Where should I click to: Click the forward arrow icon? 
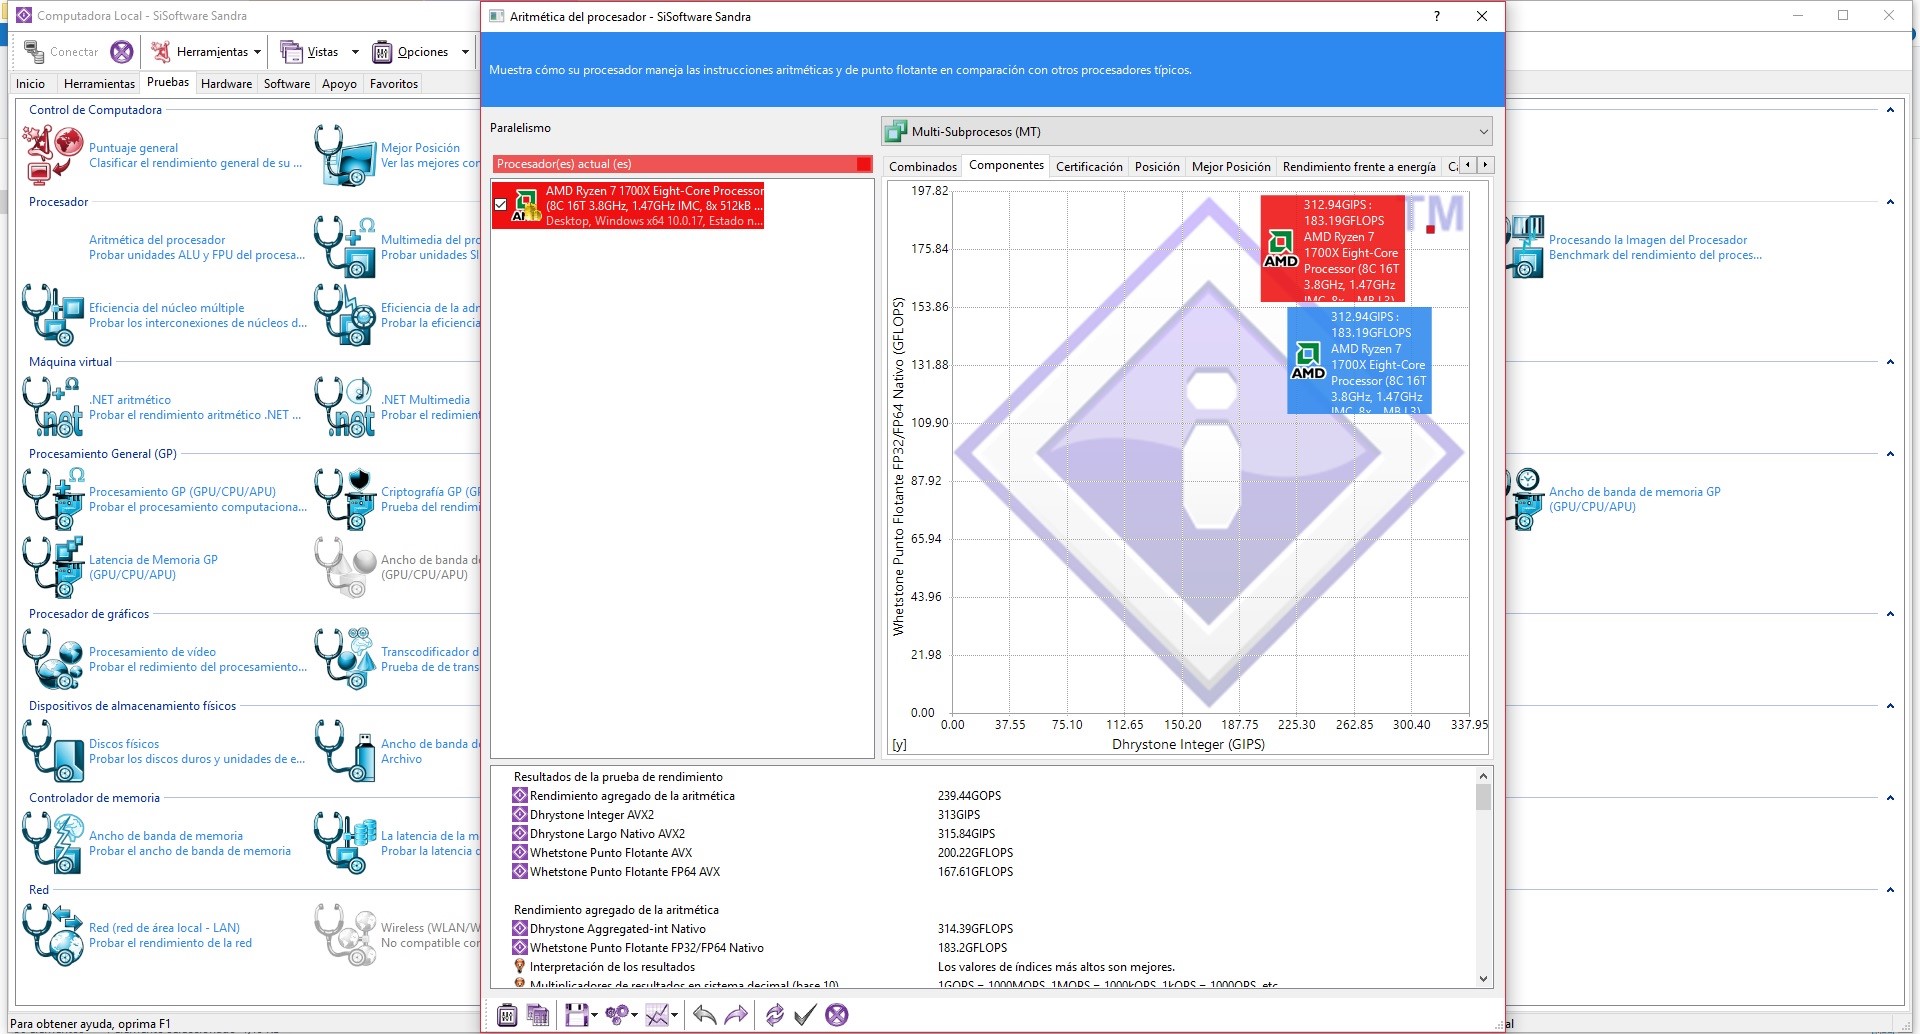[x=736, y=1015]
